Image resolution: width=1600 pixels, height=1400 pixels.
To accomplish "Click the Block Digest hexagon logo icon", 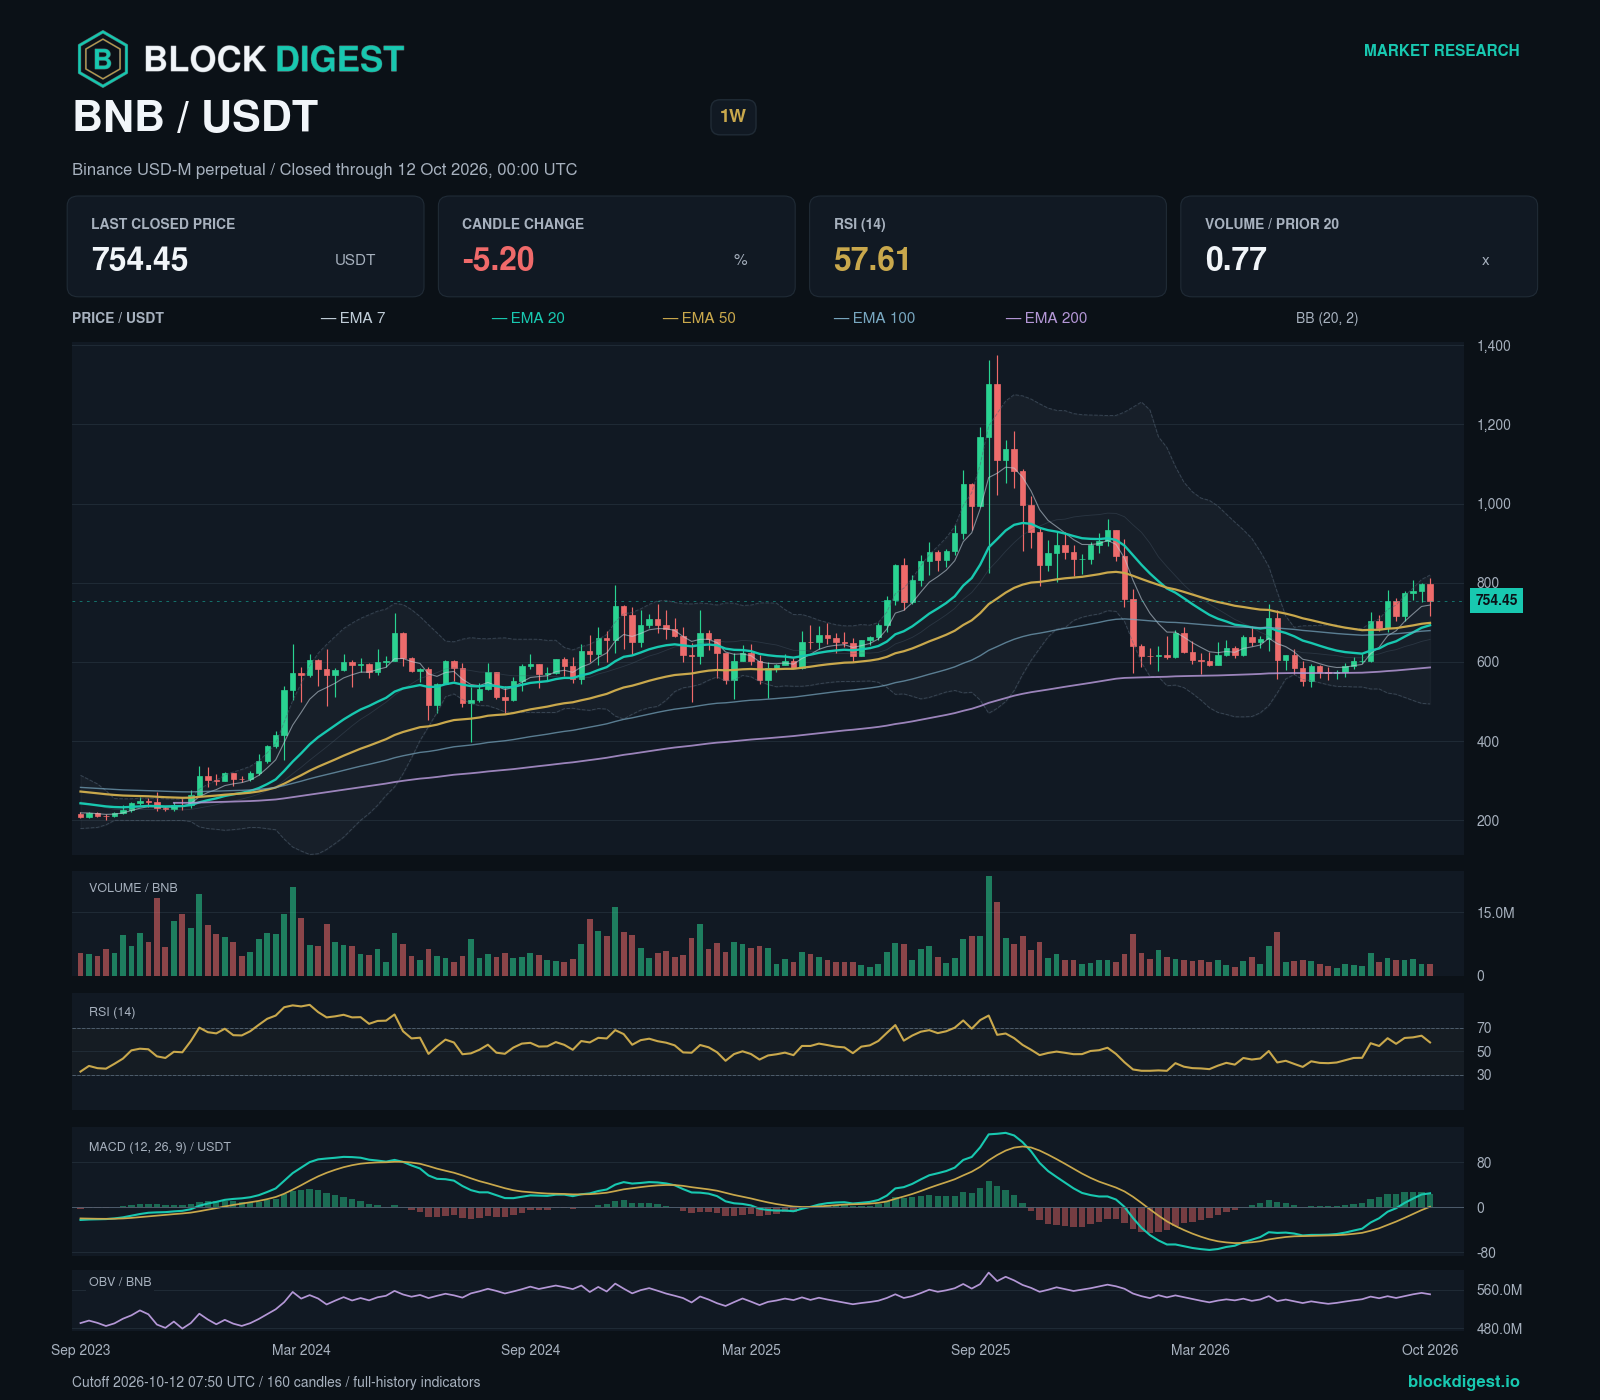I will point(103,59).
